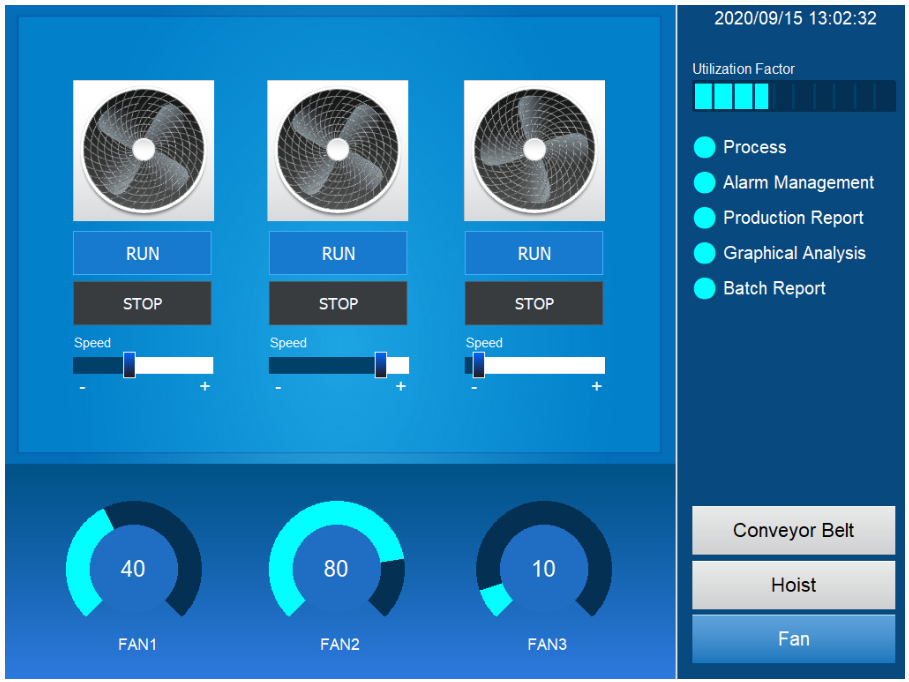909x682 pixels.
Task: Click the first fan image
Action: (x=143, y=150)
